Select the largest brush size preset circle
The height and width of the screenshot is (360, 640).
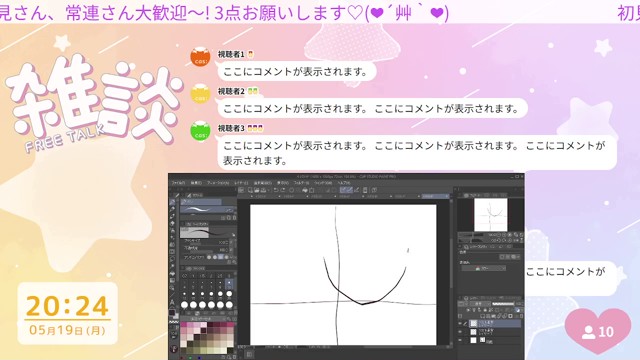[x=229, y=304]
